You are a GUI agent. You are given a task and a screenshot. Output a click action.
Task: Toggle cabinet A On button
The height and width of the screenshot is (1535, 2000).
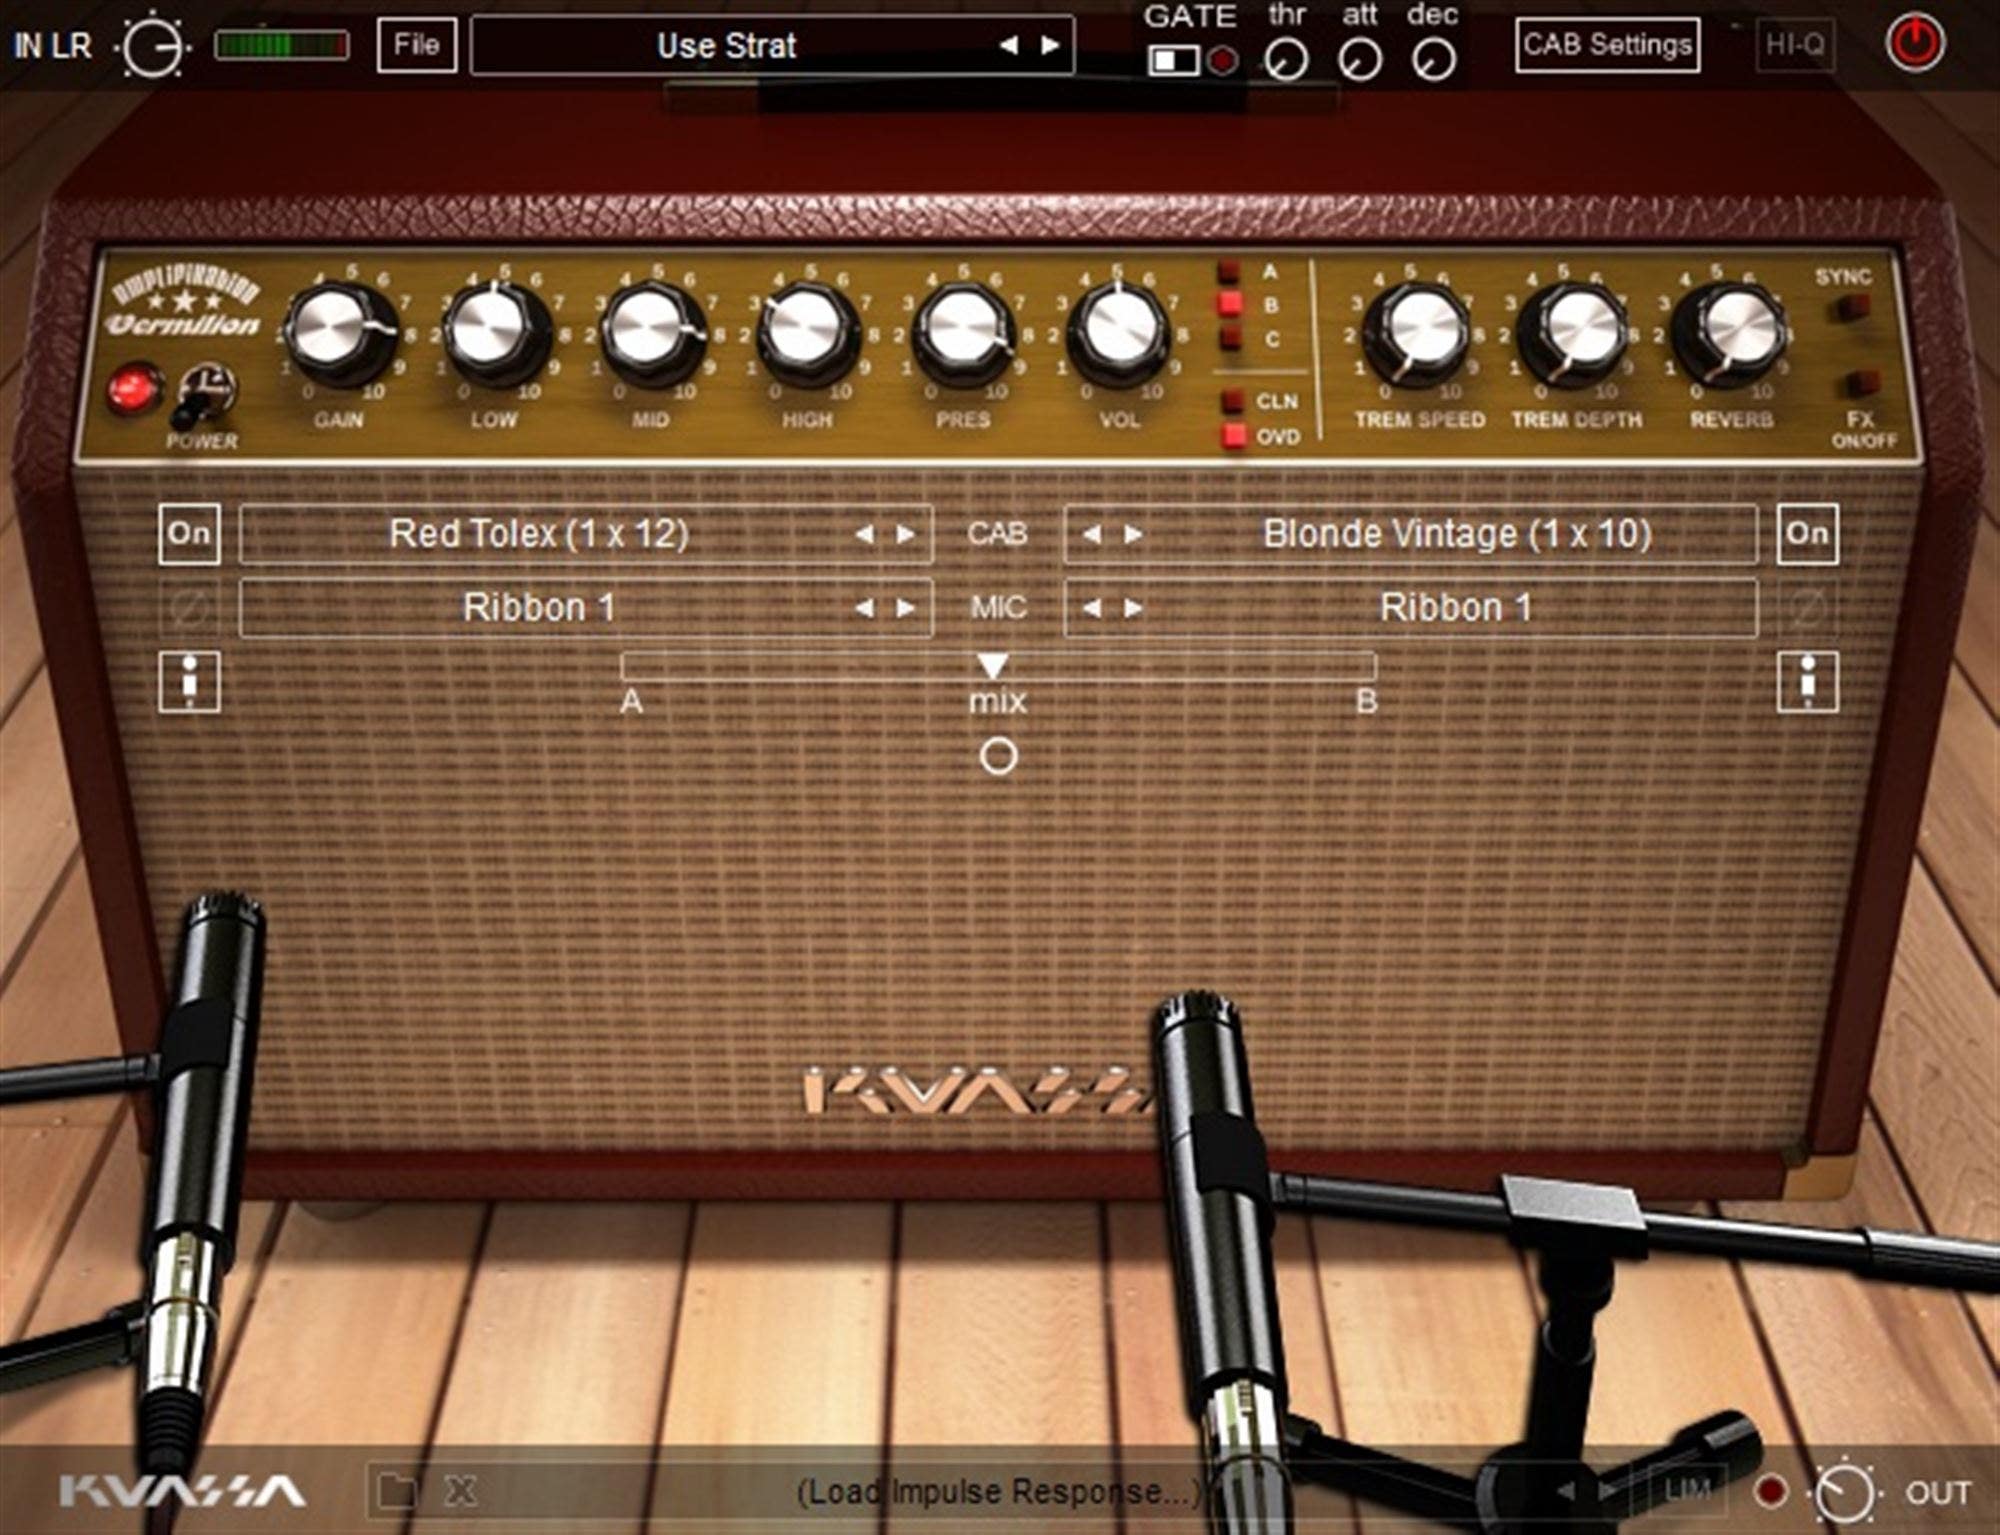[x=189, y=534]
